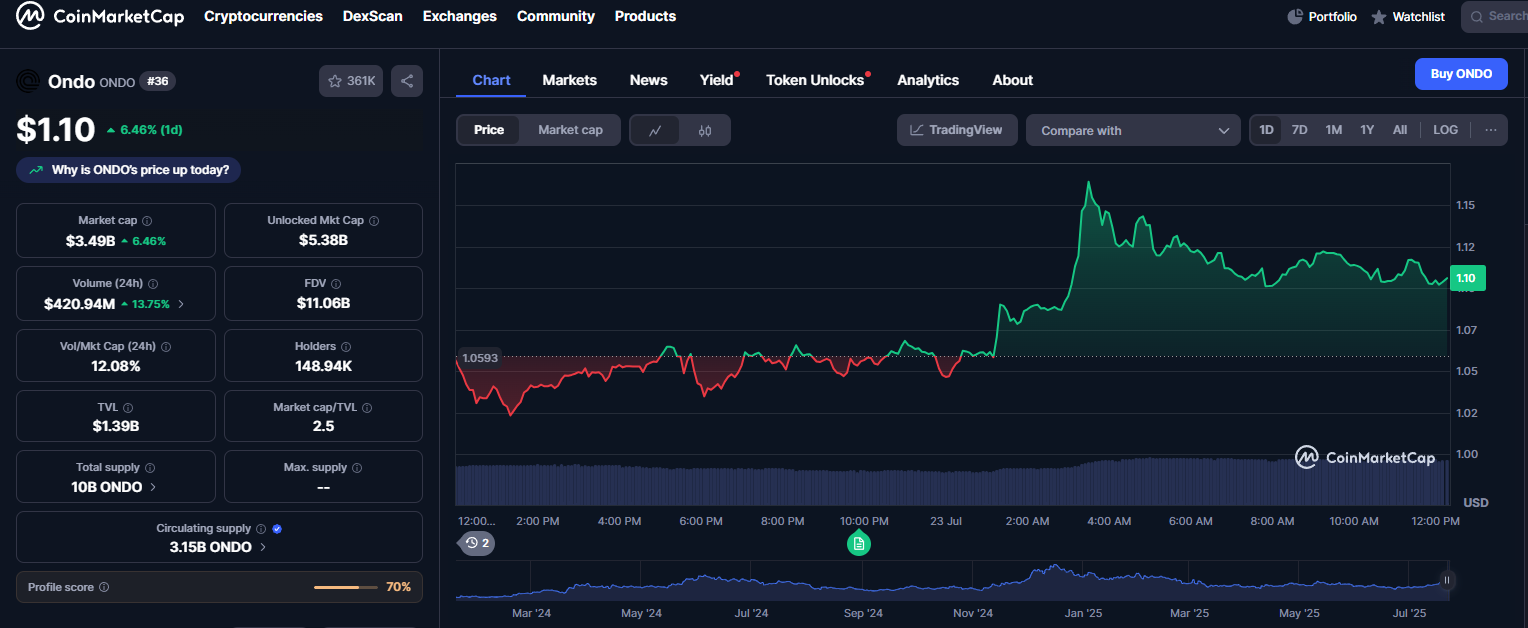Switch to the Token Unlocks tab
Viewport: 1528px width, 628px height.
click(x=815, y=80)
